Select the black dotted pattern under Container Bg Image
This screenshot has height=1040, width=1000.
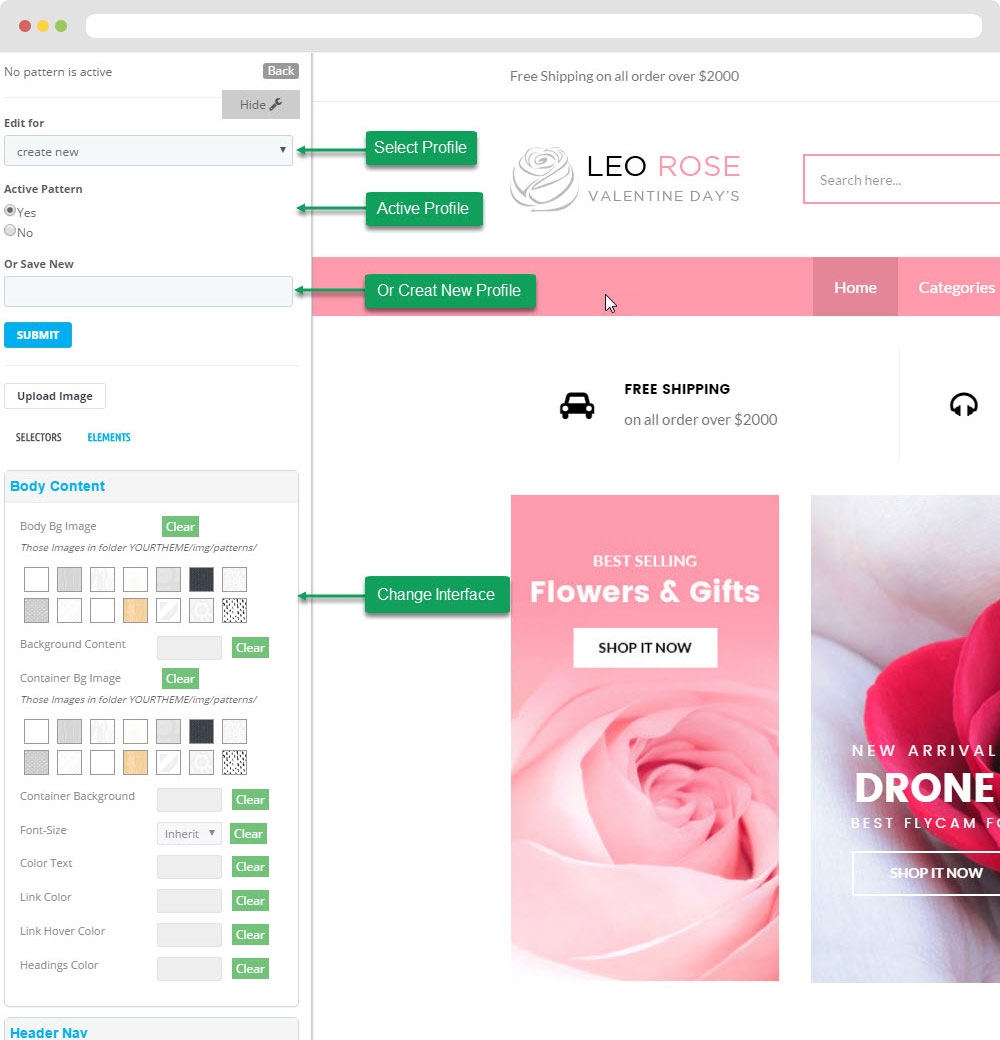pos(234,762)
